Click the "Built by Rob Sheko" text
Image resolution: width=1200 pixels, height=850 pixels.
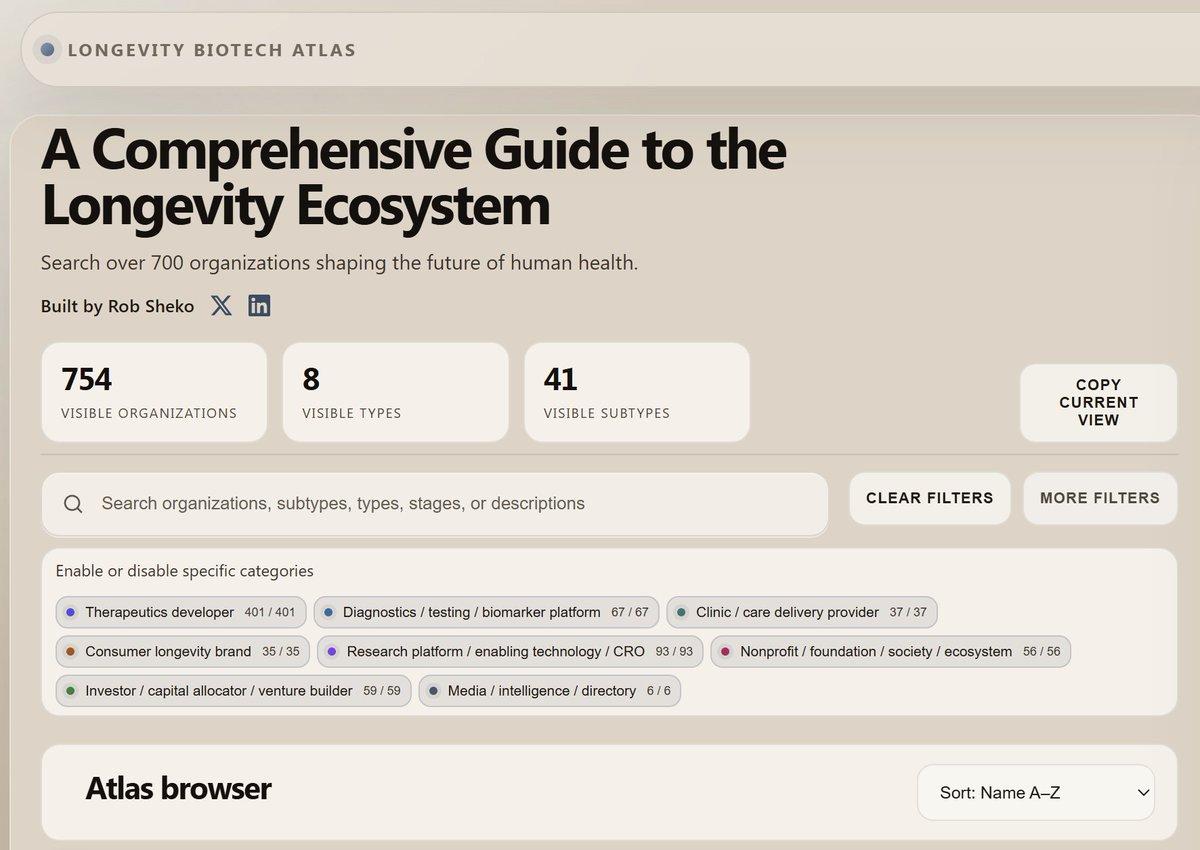click(x=118, y=306)
